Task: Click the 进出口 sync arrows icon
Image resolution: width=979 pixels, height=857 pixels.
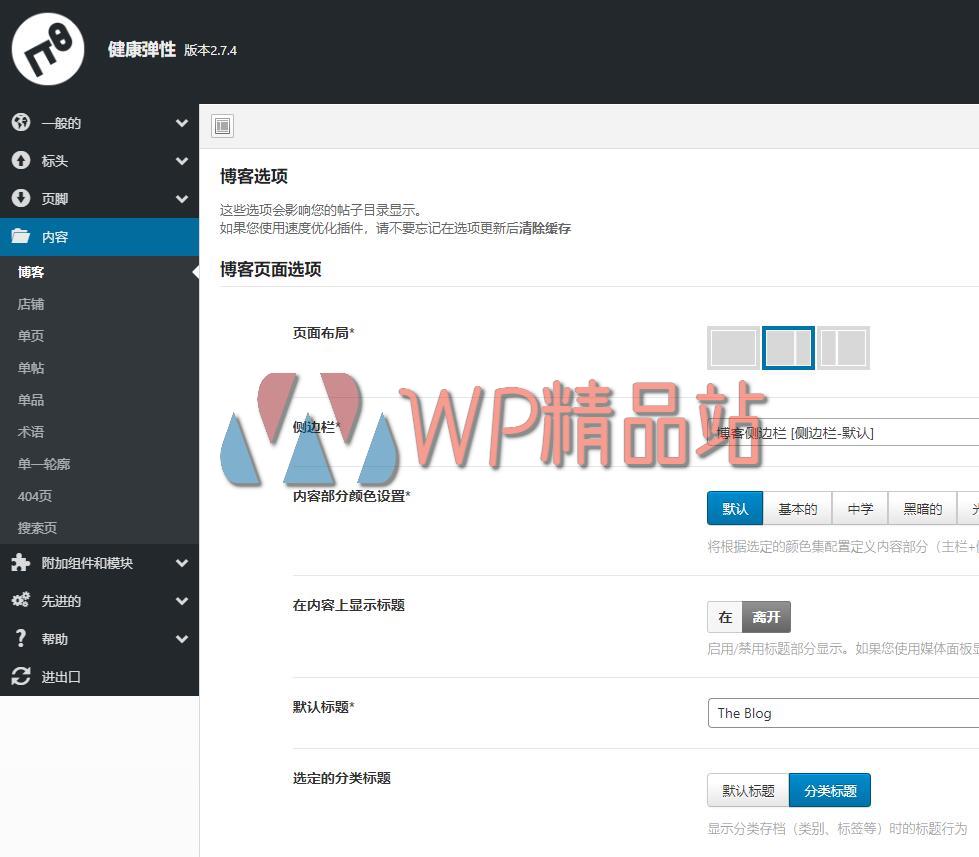Action: click(22, 677)
